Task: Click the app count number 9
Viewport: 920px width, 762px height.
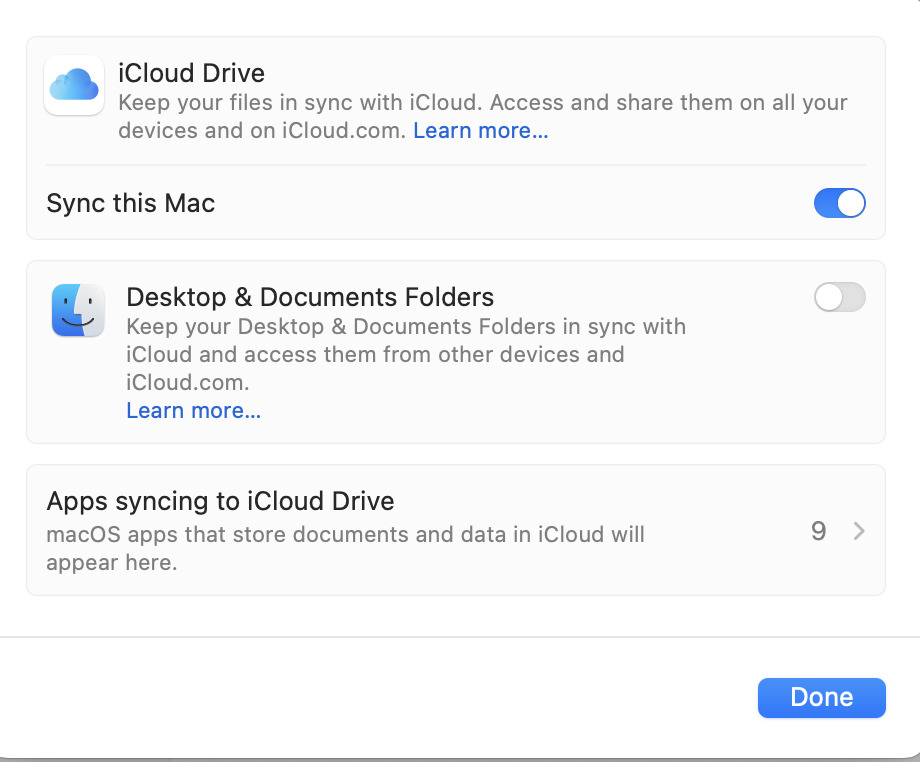Action: coord(818,531)
